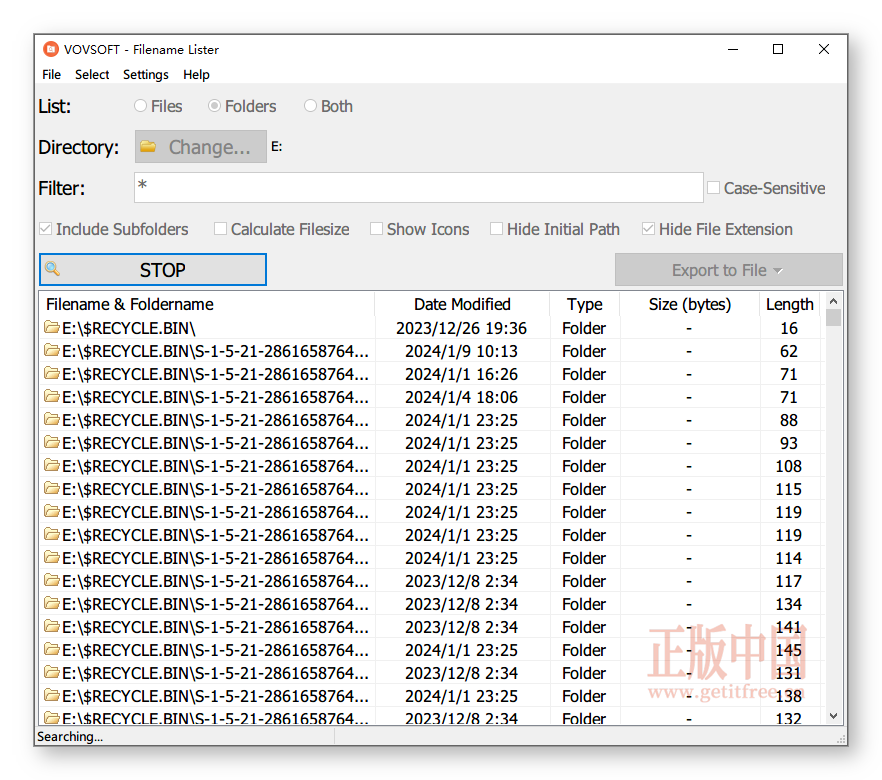
Task: Select folder icon in the length 134 row
Action: 52,603
